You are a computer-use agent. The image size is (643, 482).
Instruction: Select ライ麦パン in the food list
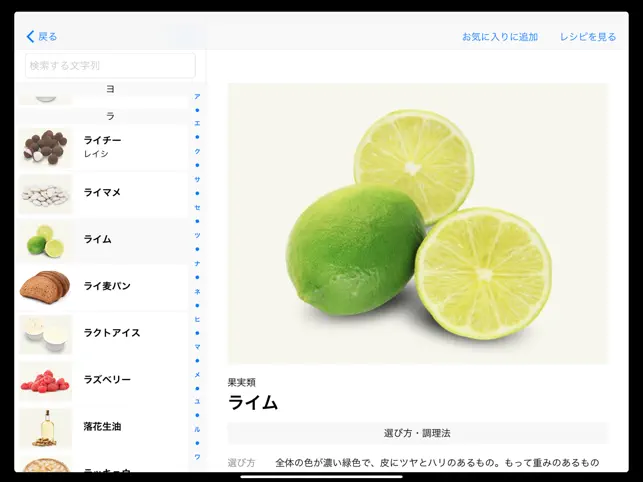(x=103, y=288)
